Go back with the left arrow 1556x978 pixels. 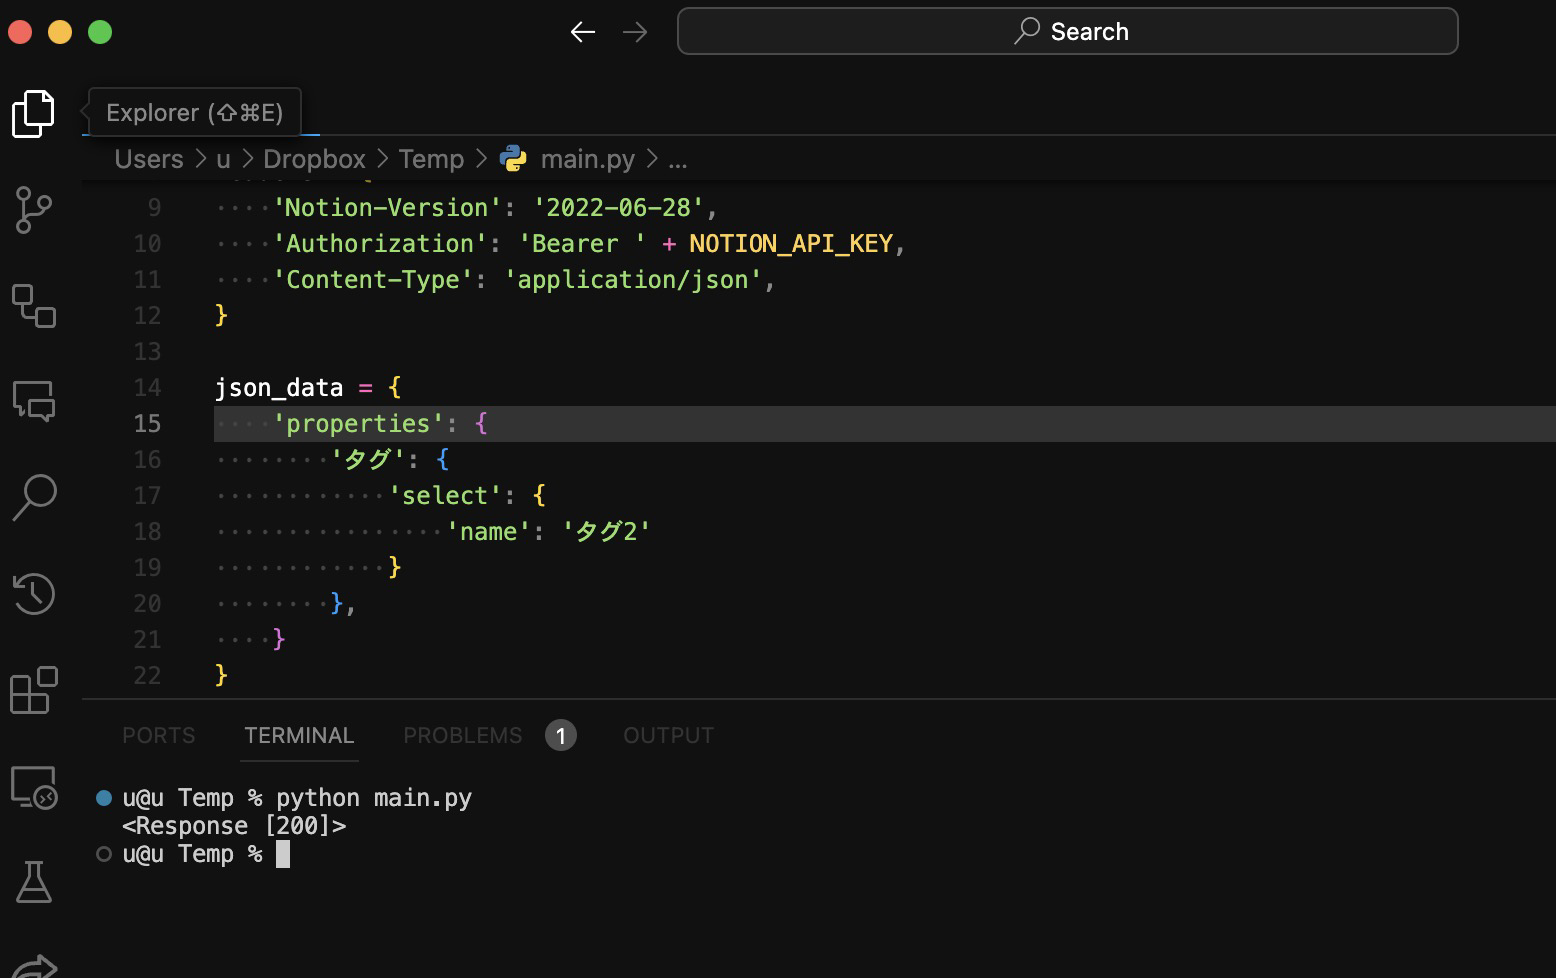(583, 32)
